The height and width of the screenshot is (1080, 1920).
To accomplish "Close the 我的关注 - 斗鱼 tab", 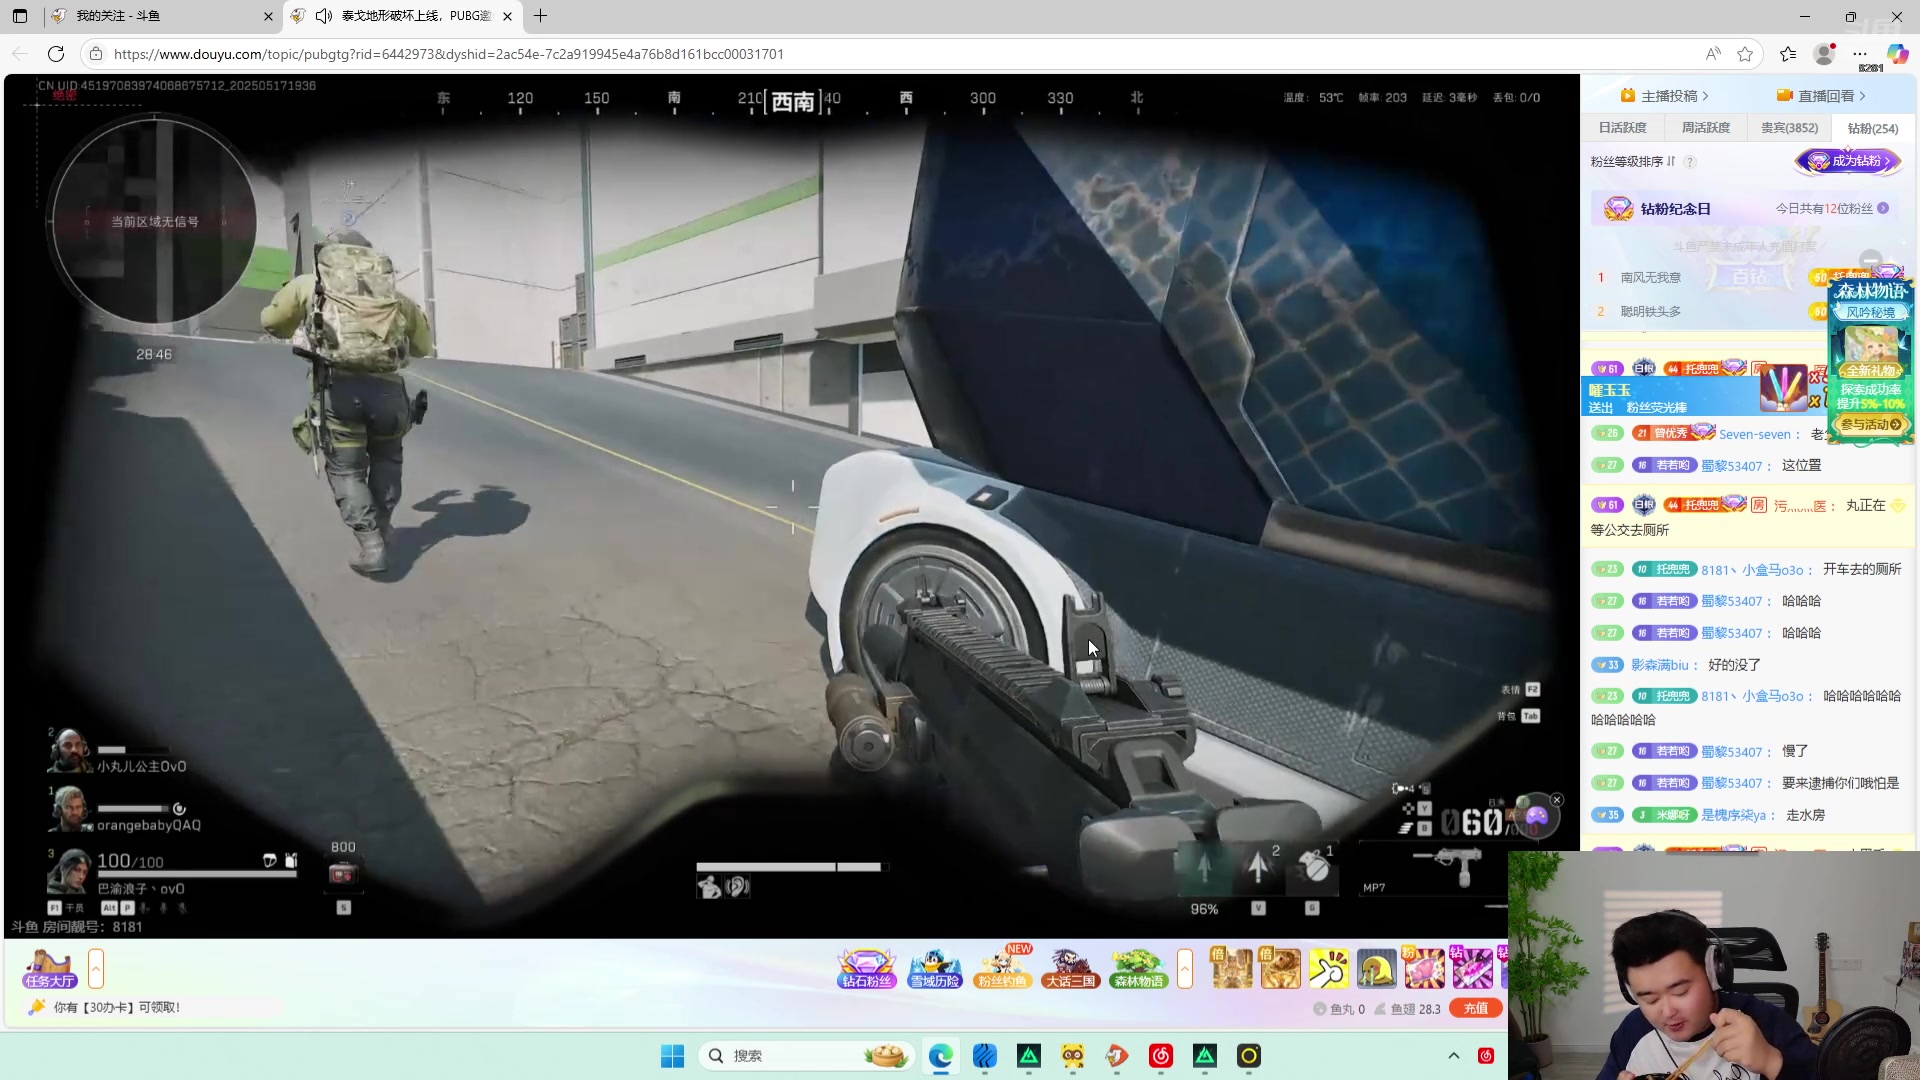I will point(268,16).
